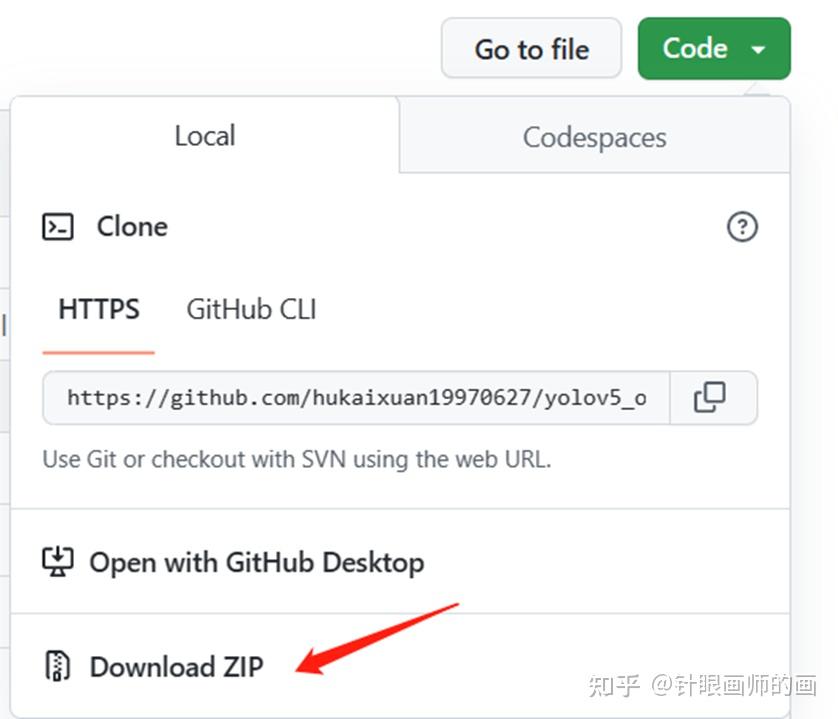This screenshot has width=838, height=719.
Task: Click the Clone terminal icon
Action: pyautogui.click(x=58, y=227)
